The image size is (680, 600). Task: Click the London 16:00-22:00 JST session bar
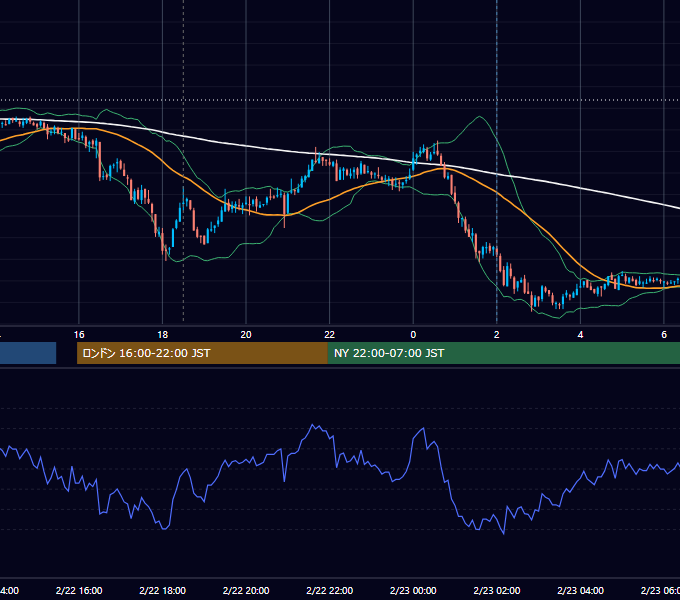tap(202, 353)
